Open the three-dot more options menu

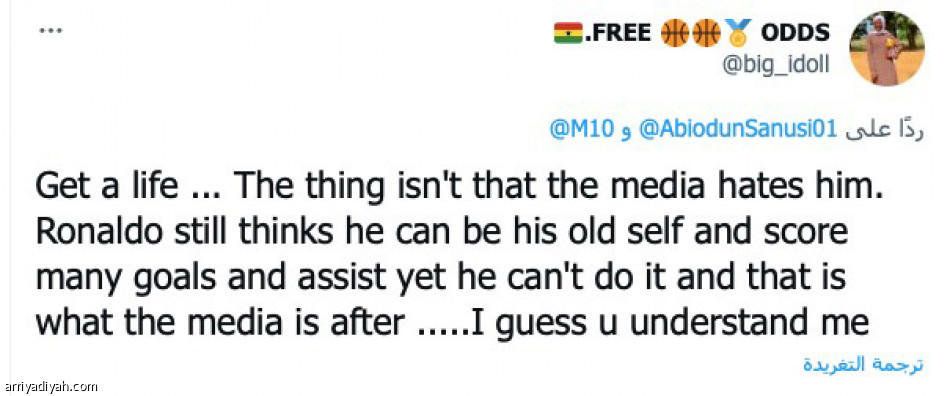(x=50, y=30)
